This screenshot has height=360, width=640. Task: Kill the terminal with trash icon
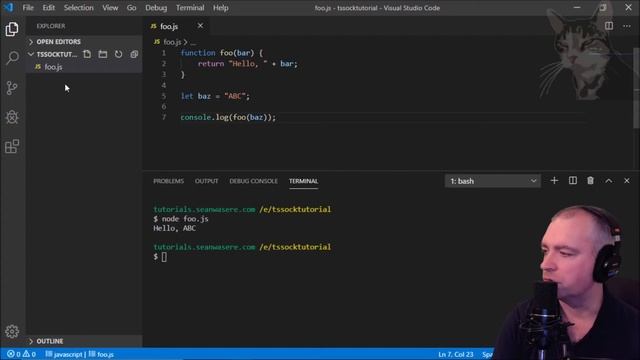tap(590, 180)
